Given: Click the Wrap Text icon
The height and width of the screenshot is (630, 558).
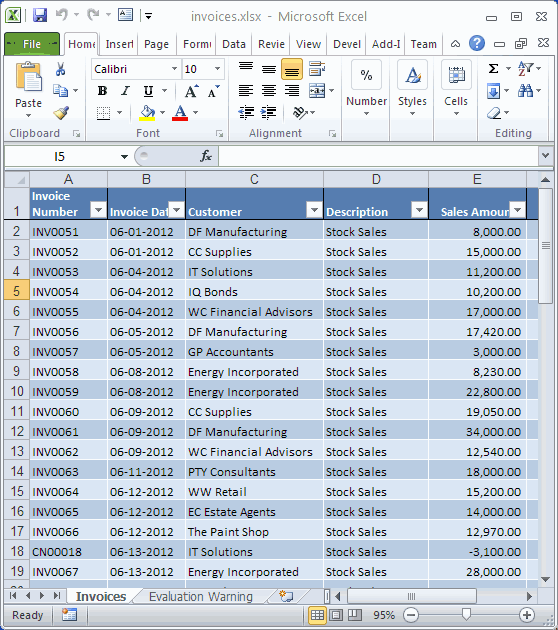Looking at the screenshot, I should pos(317,69).
